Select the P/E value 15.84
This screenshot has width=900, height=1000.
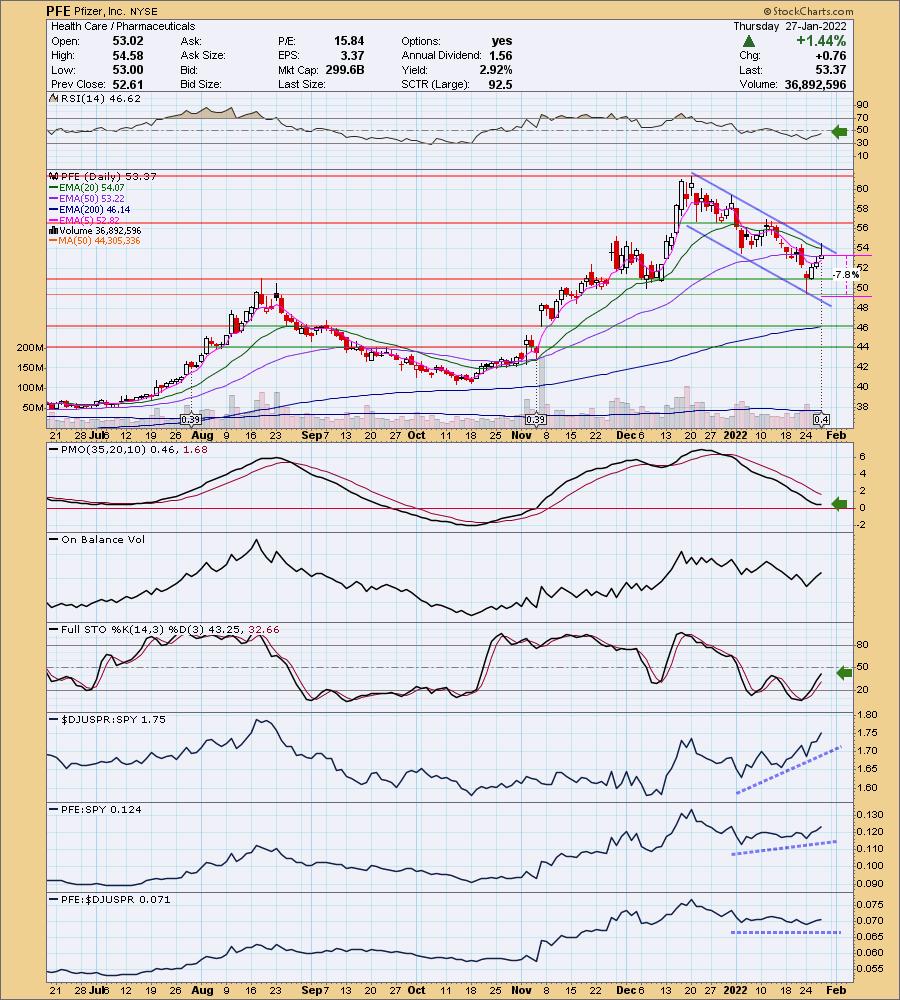(349, 41)
